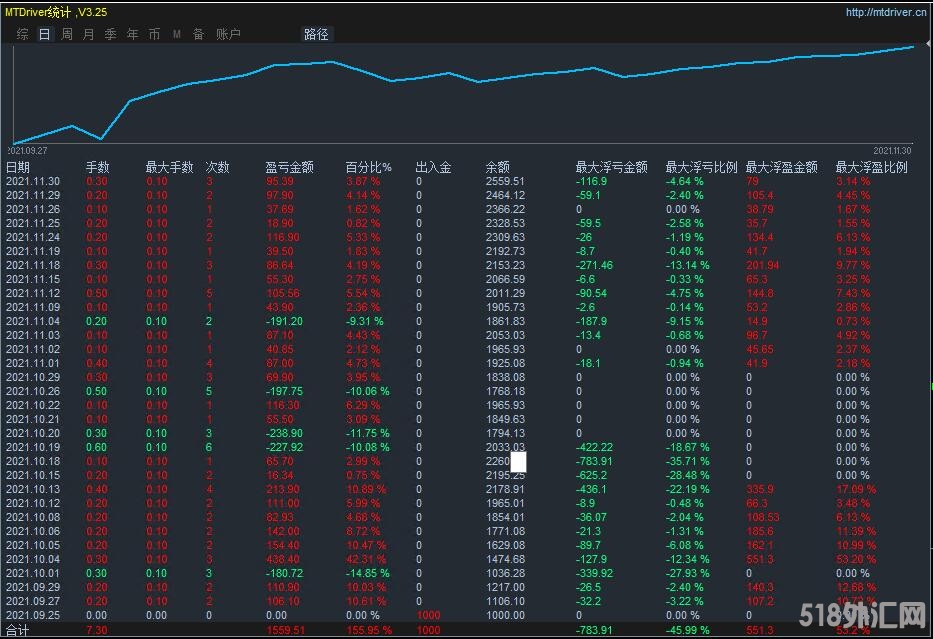Switch to the 账户 account tab
The width and height of the screenshot is (933, 639).
(x=228, y=34)
